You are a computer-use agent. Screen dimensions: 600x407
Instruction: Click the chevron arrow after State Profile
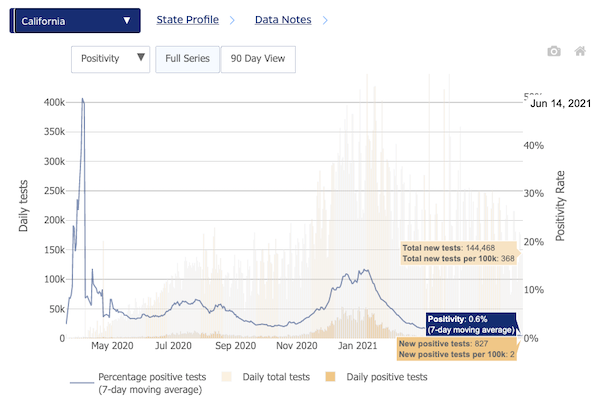pyautogui.click(x=231, y=20)
